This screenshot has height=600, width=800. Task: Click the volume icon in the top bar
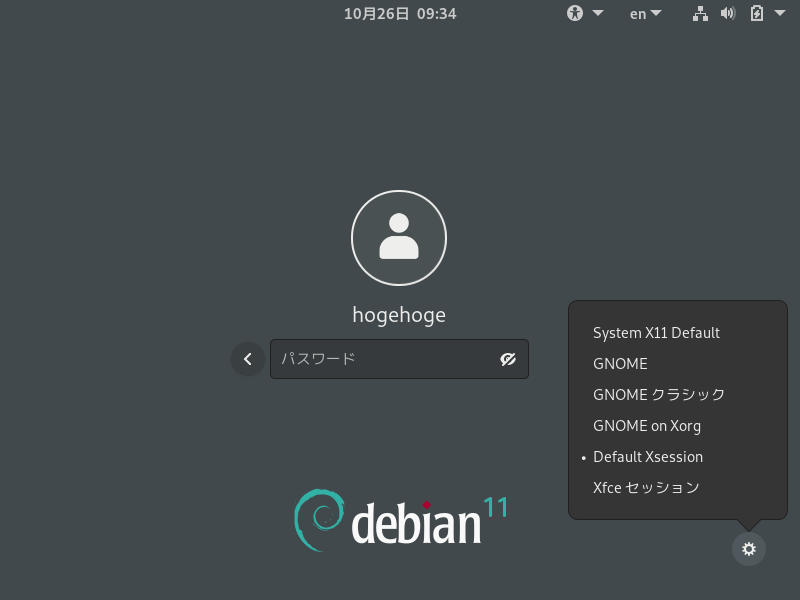pos(728,13)
